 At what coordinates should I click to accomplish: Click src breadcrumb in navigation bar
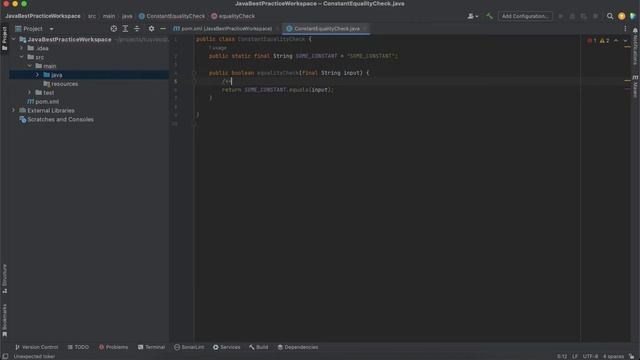click(x=92, y=16)
